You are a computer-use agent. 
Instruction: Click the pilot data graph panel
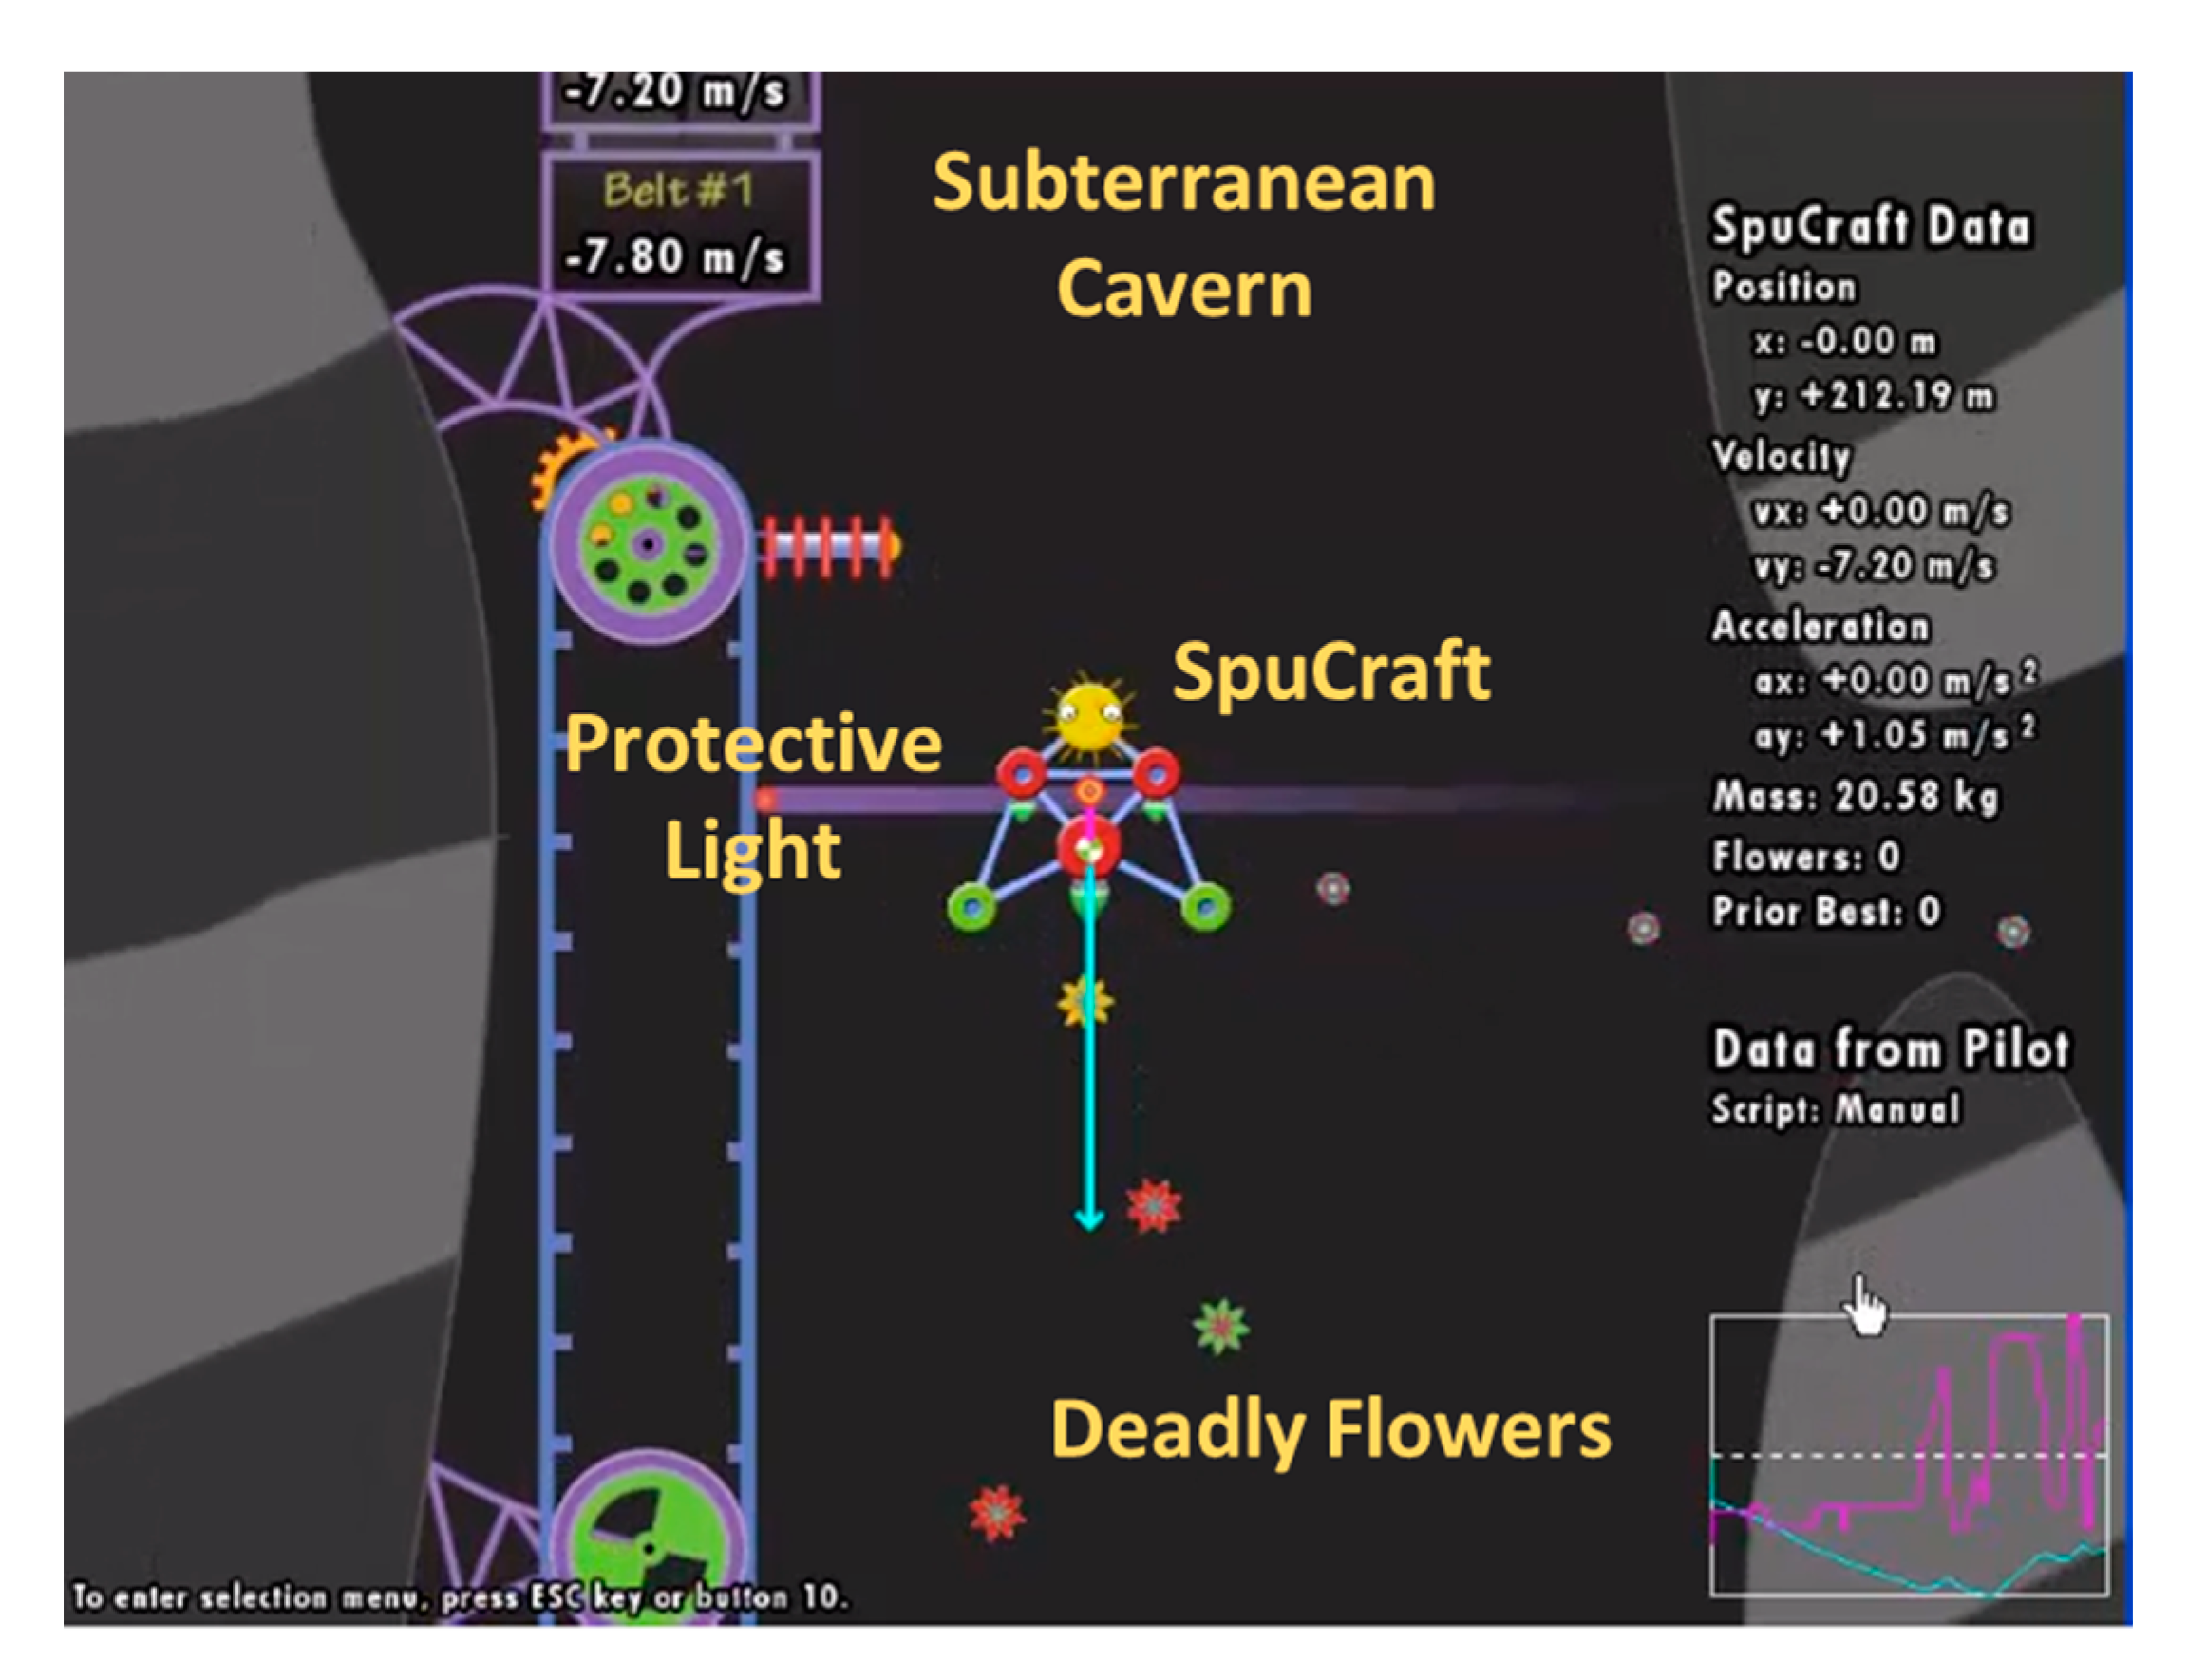pyautogui.click(x=1908, y=1455)
